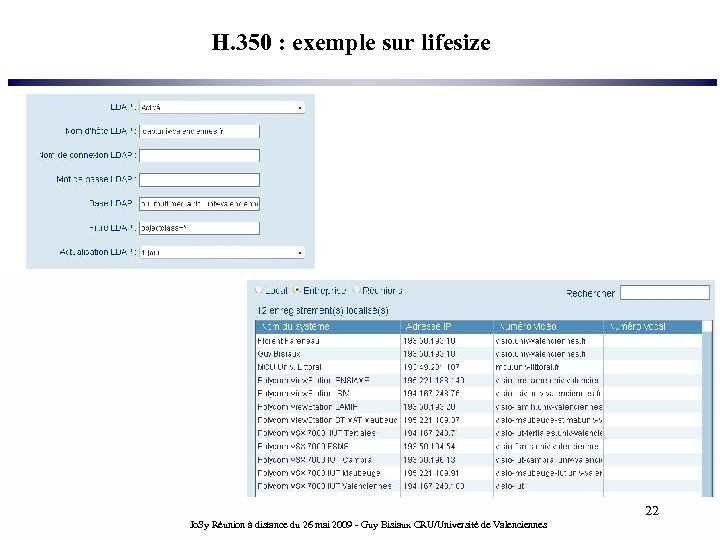Edit the Filtre LDAP objectclass field
720x540 pixels.
pyautogui.click(x=199, y=228)
